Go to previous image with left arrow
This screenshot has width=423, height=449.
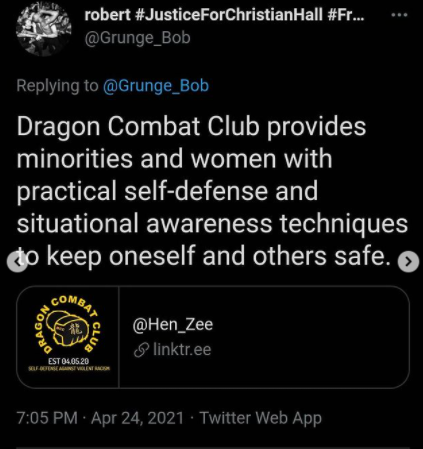[17, 262]
